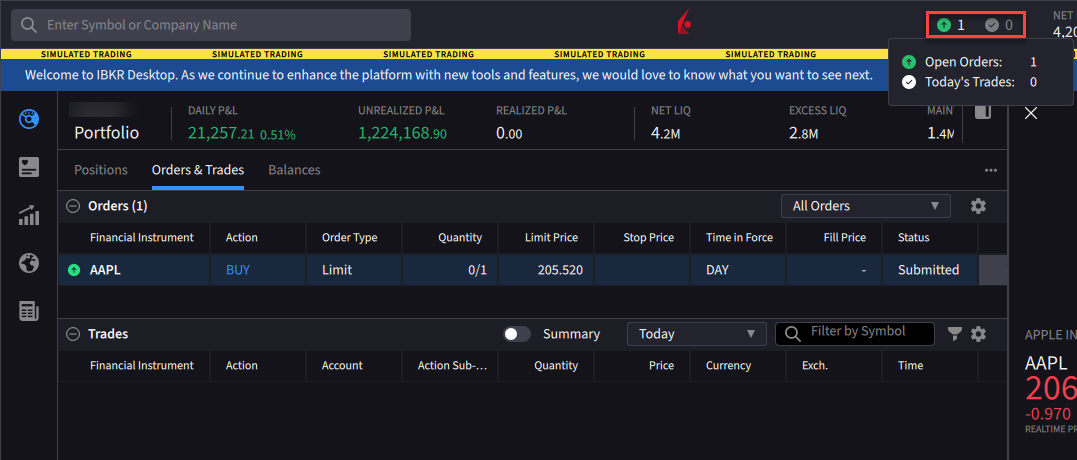Image resolution: width=1077 pixels, height=460 pixels.
Task: Click the magnifier icon in symbol search
Action: click(29, 25)
